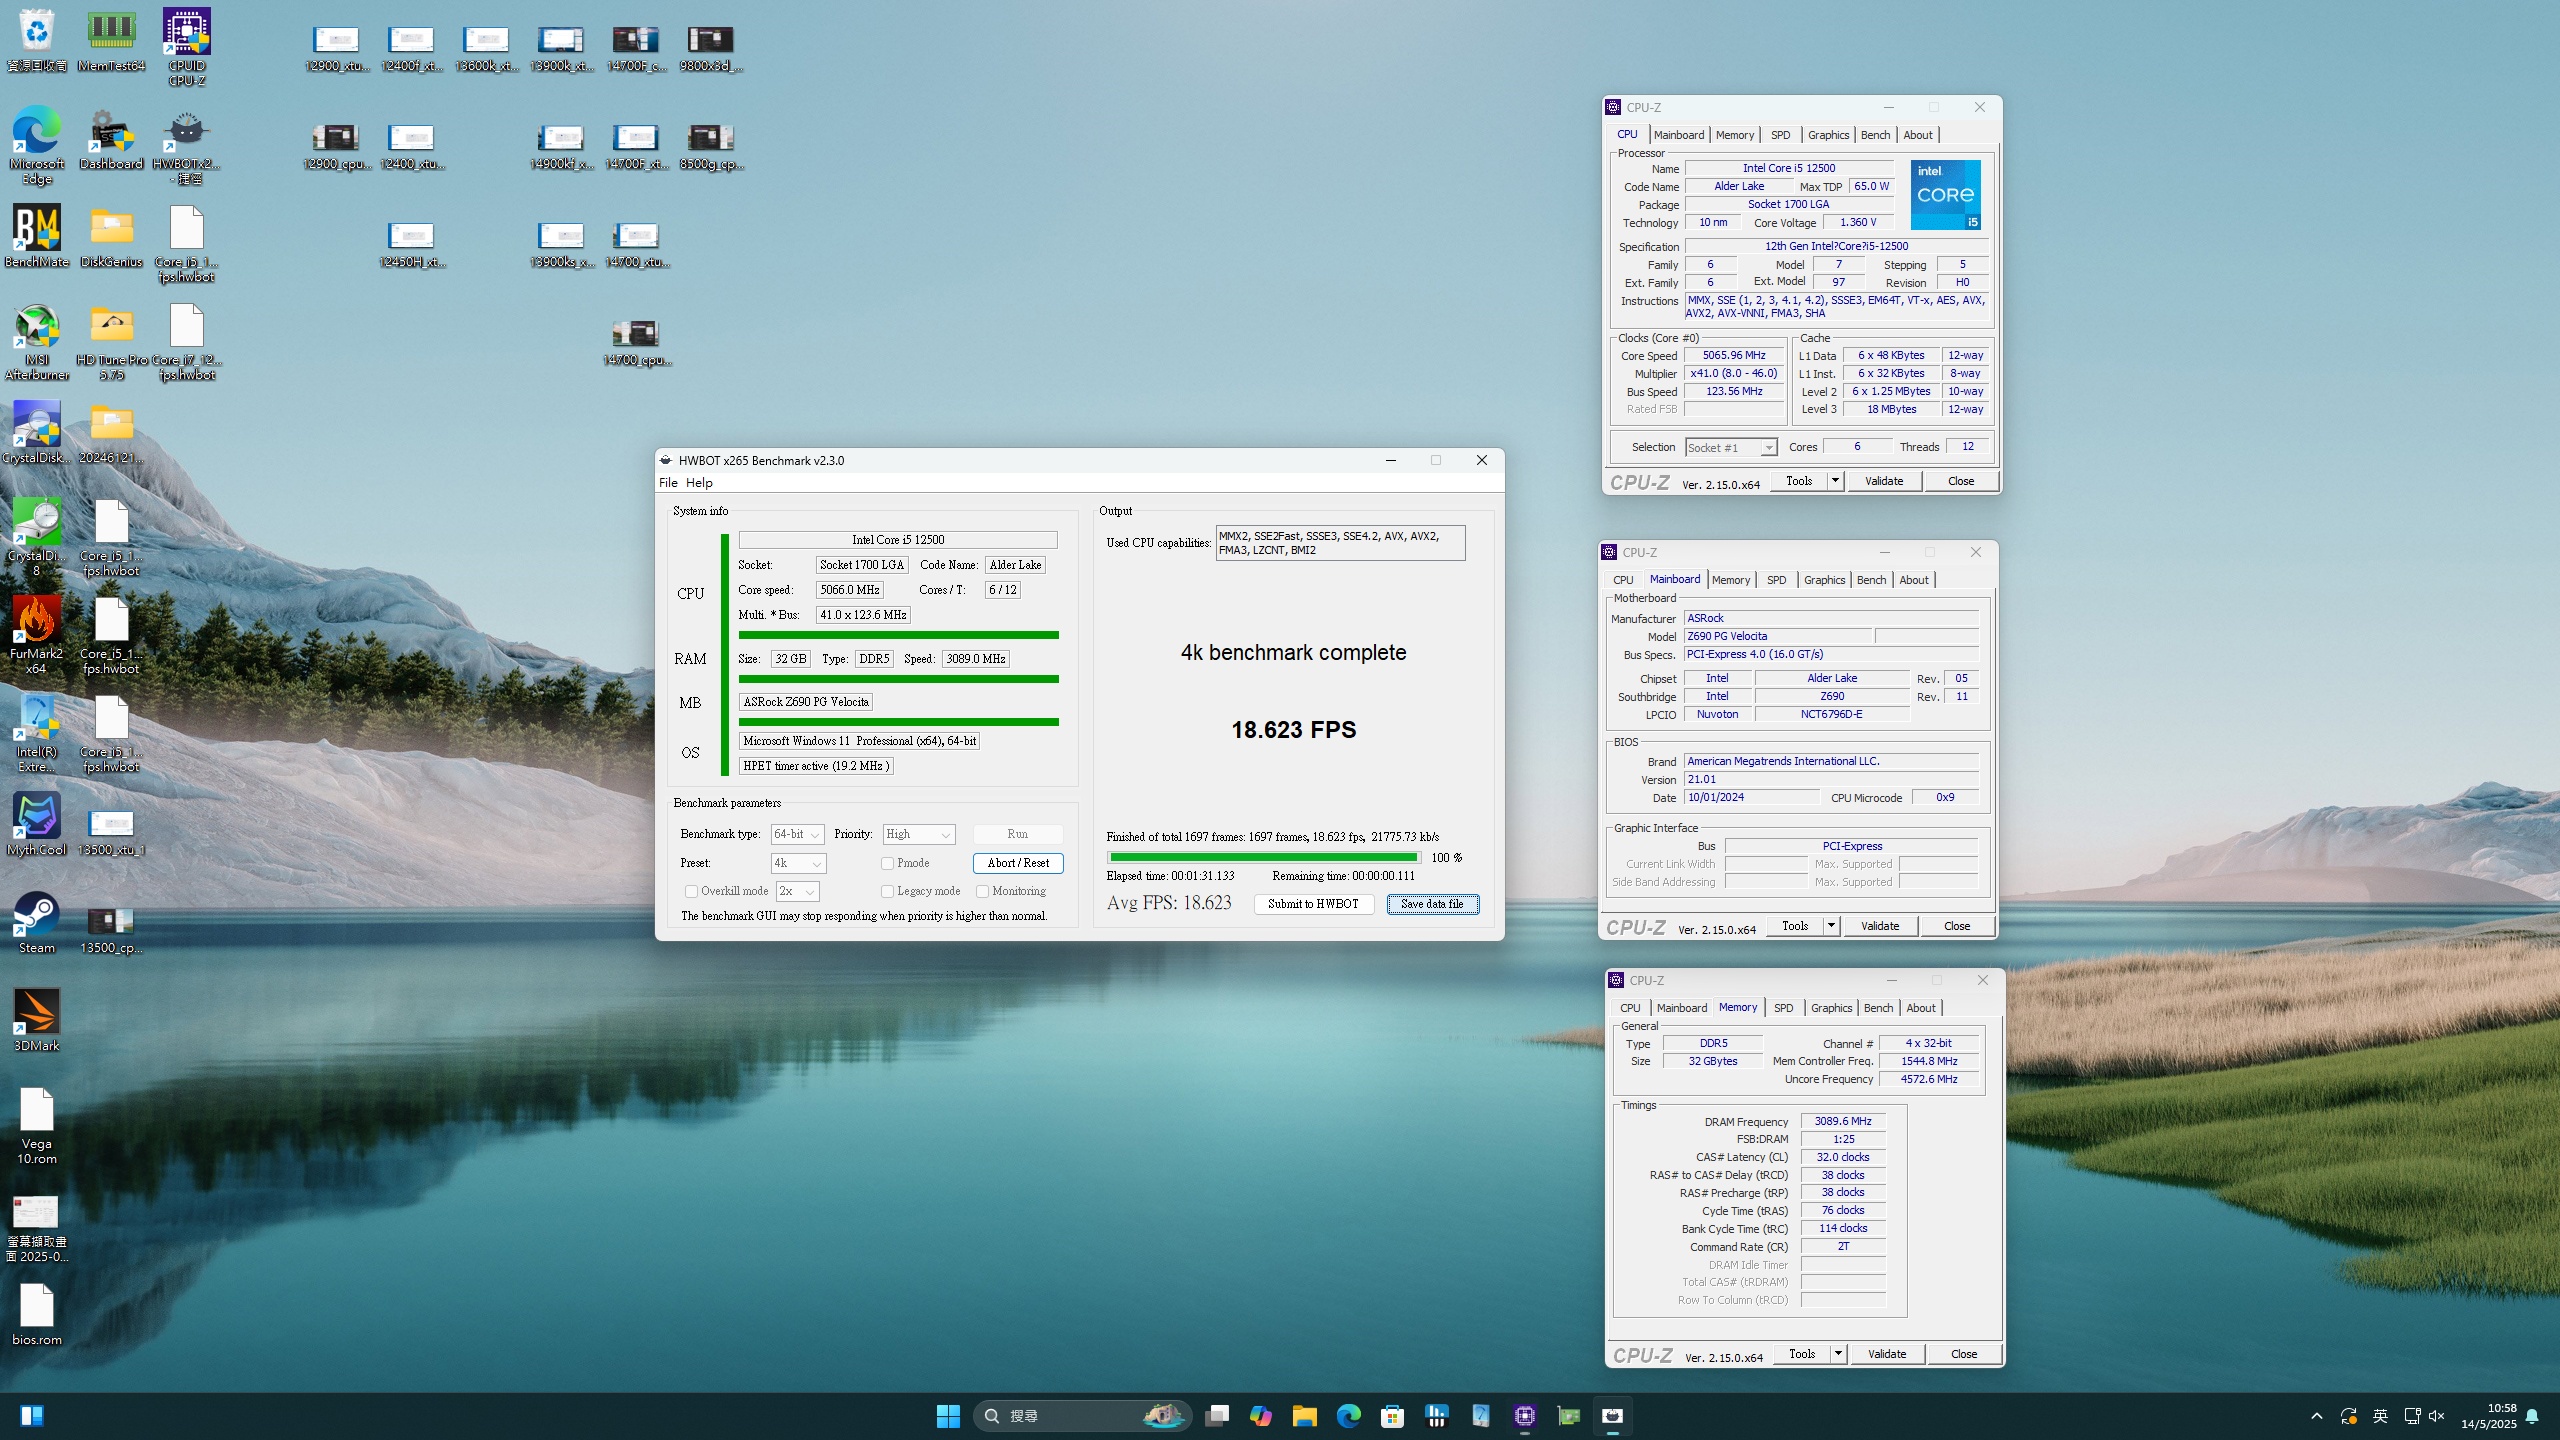Open Microsoft Edge desktop shortcut
2560x1440 pixels.
click(37, 146)
